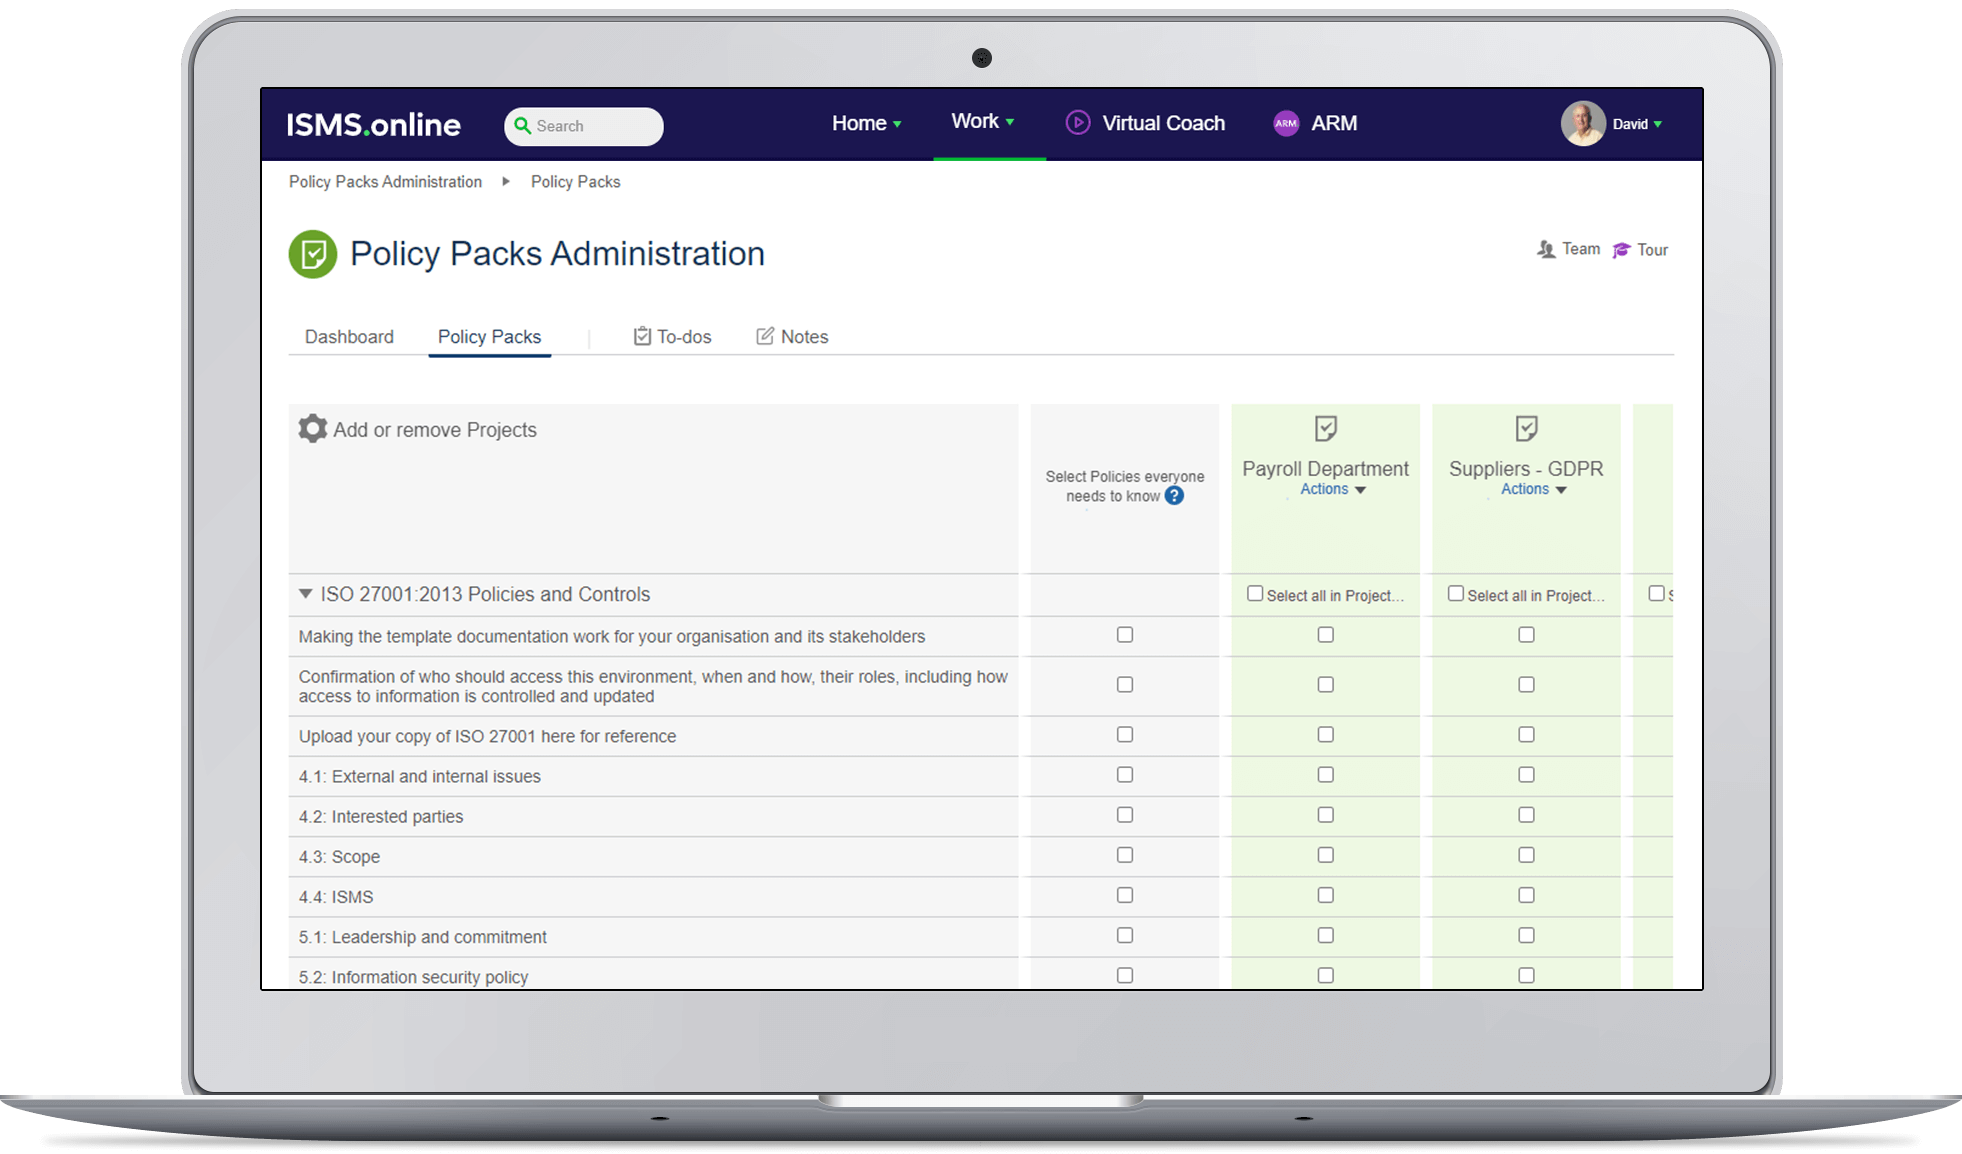This screenshot has width=1962, height=1154.
Task: Open David's user profile menu
Action: click(1631, 124)
